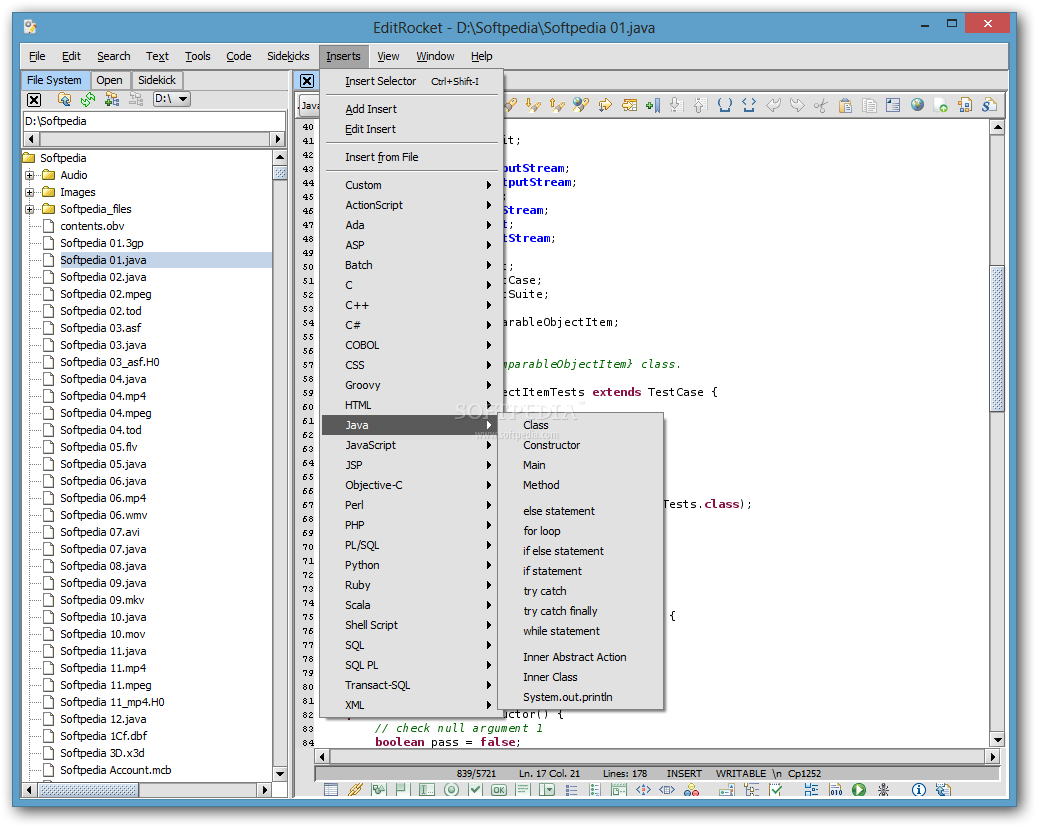Click the blue S-with-page icon in the toolbar
The image size is (1037, 827).
(989, 105)
